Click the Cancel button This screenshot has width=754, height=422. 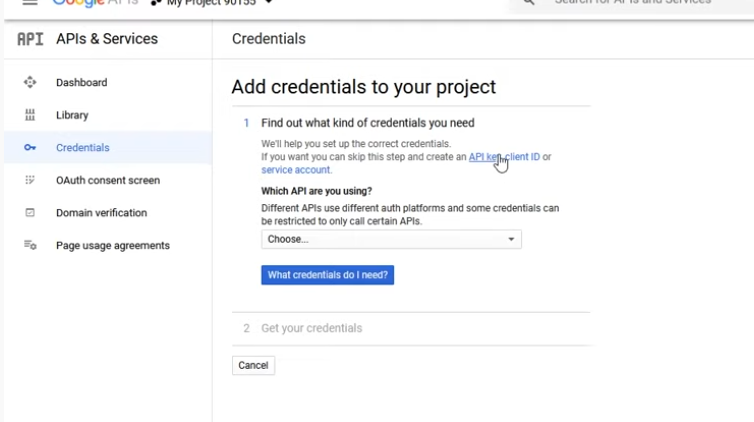(x=253, y=365)
